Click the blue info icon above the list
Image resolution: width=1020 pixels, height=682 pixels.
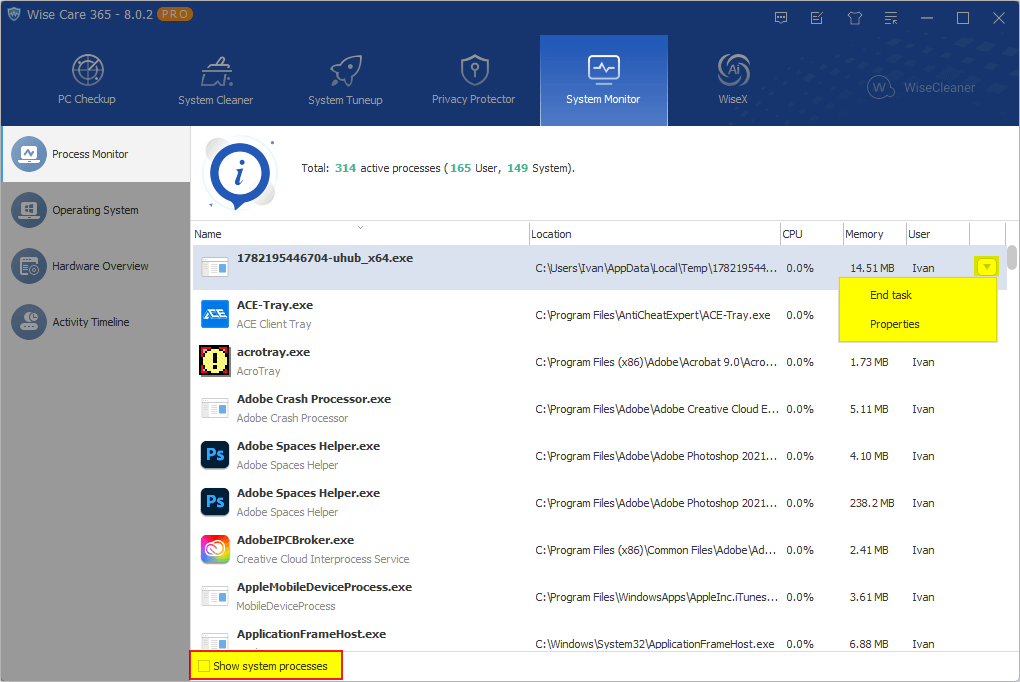[x=240, y=174]
